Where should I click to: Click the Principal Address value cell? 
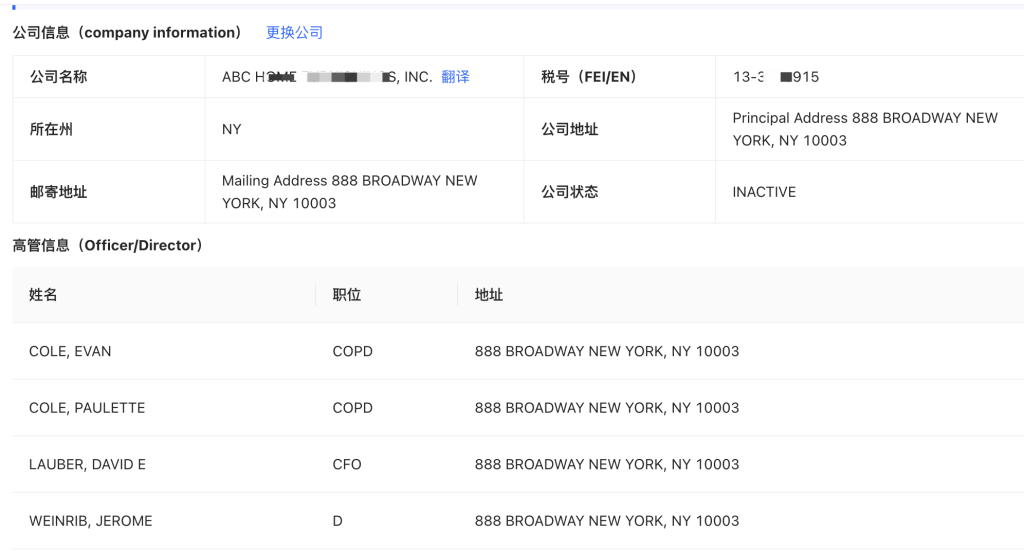point(870,129)
